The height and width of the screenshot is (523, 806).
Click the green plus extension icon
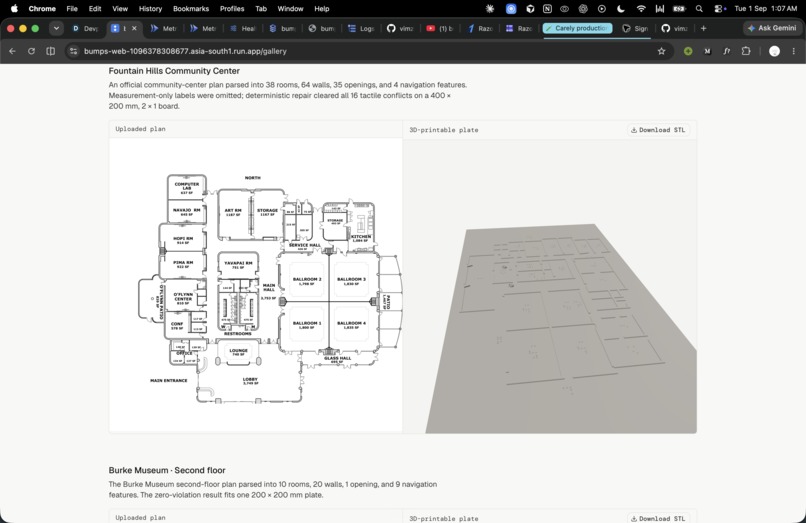click(688, 51)
